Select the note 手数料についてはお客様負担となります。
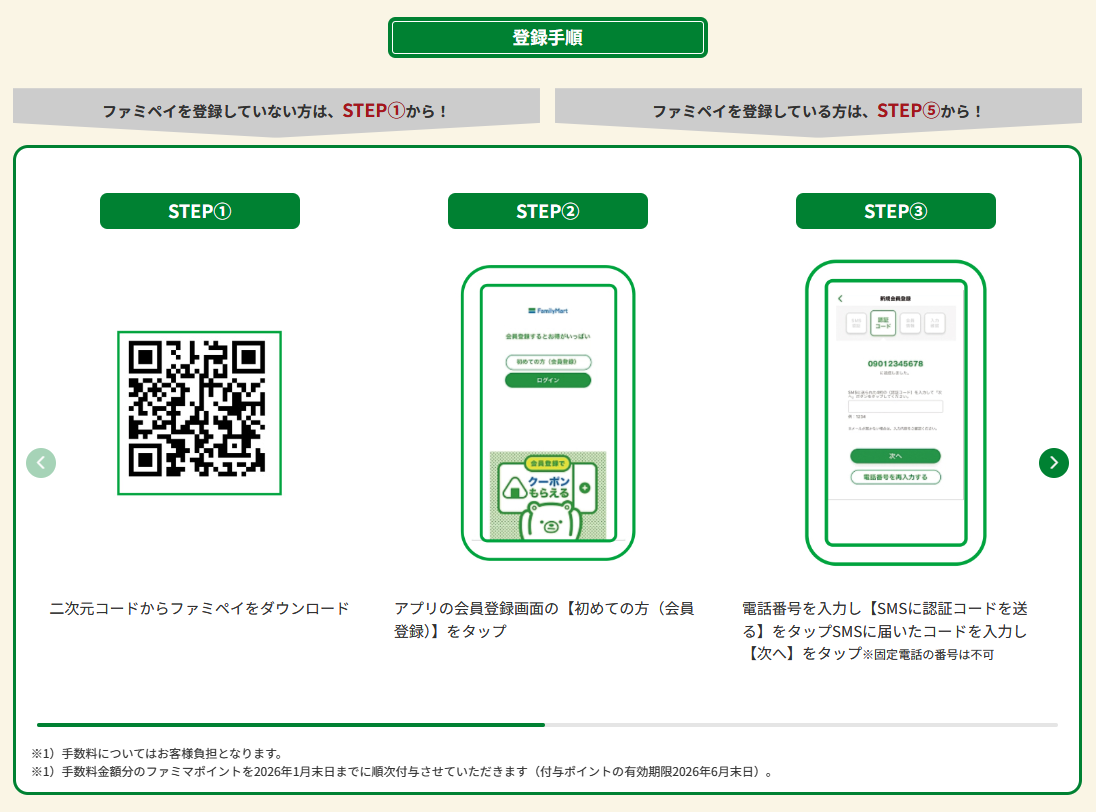1096x812 pixels. pos(159,753)
